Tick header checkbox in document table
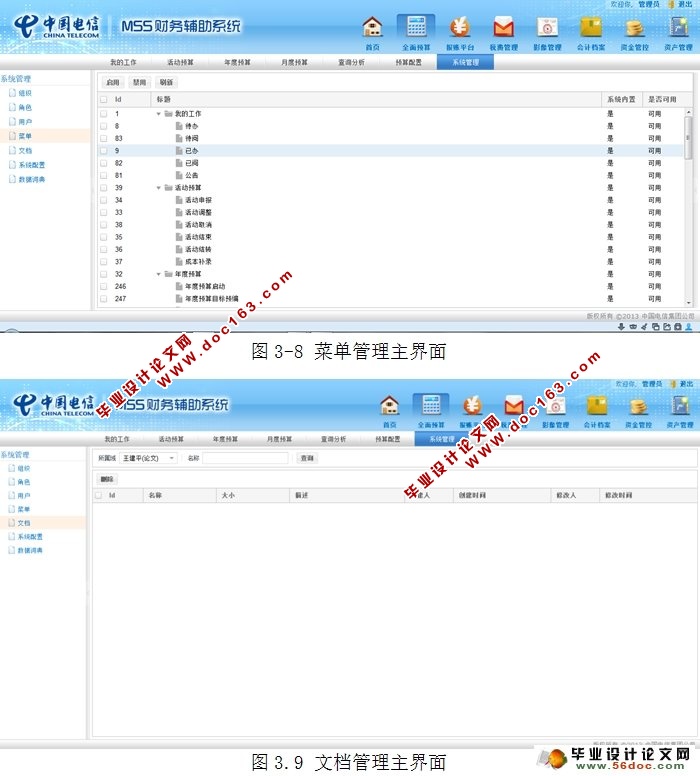The width and height of the screenshot is (700, 776). point(99,495)
